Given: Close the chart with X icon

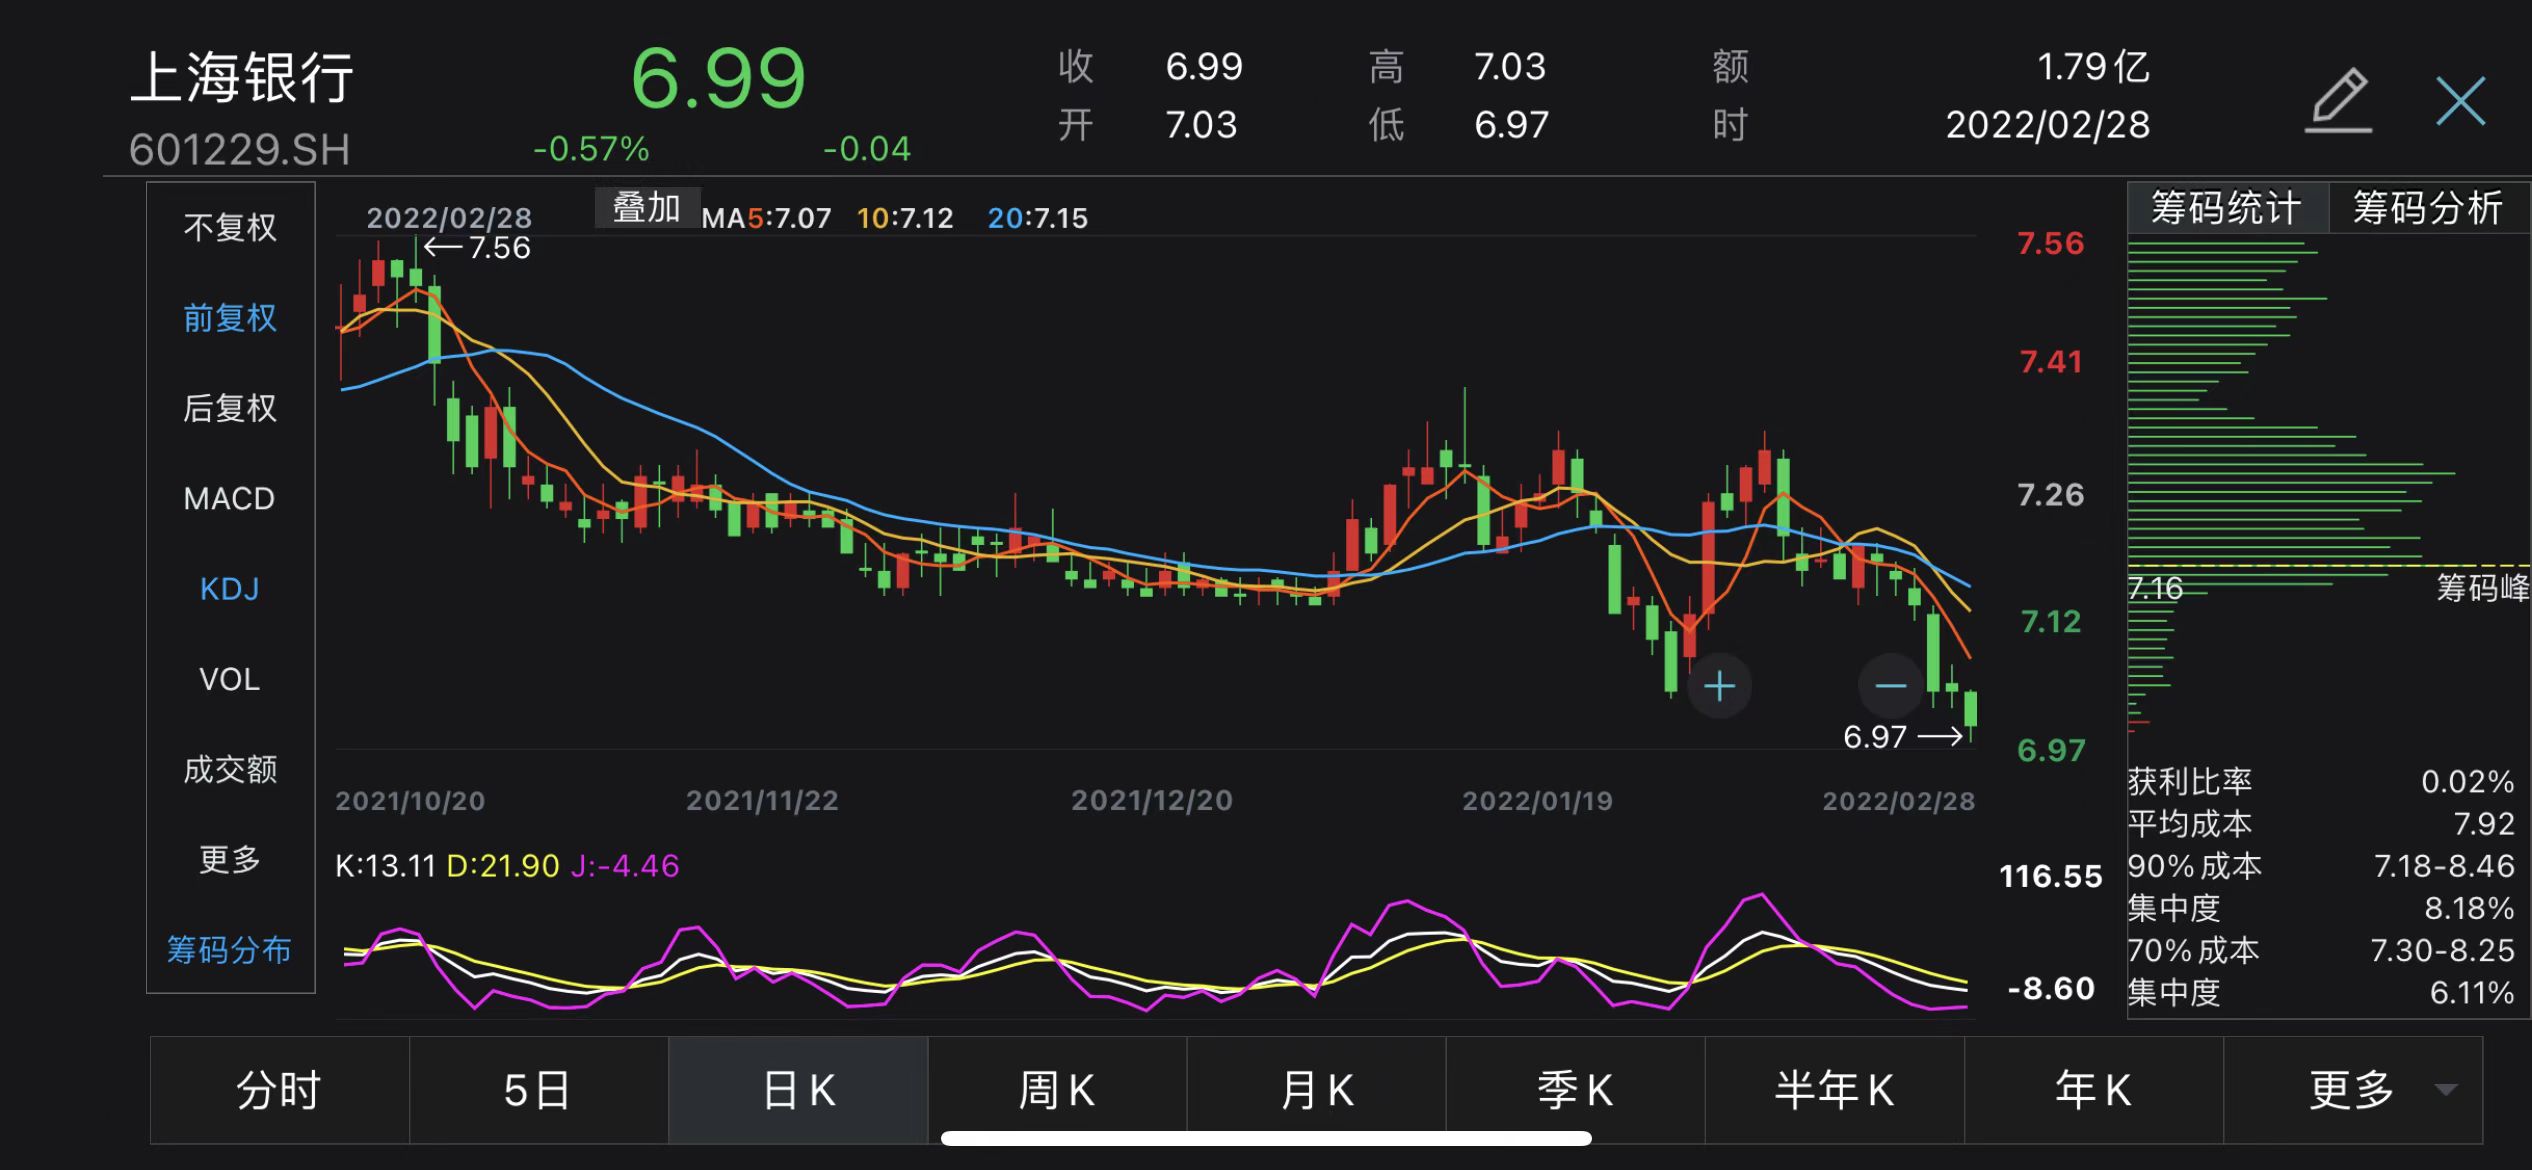Looking at the screenshot, I should pyautogui.click(x=2460, y=100).
